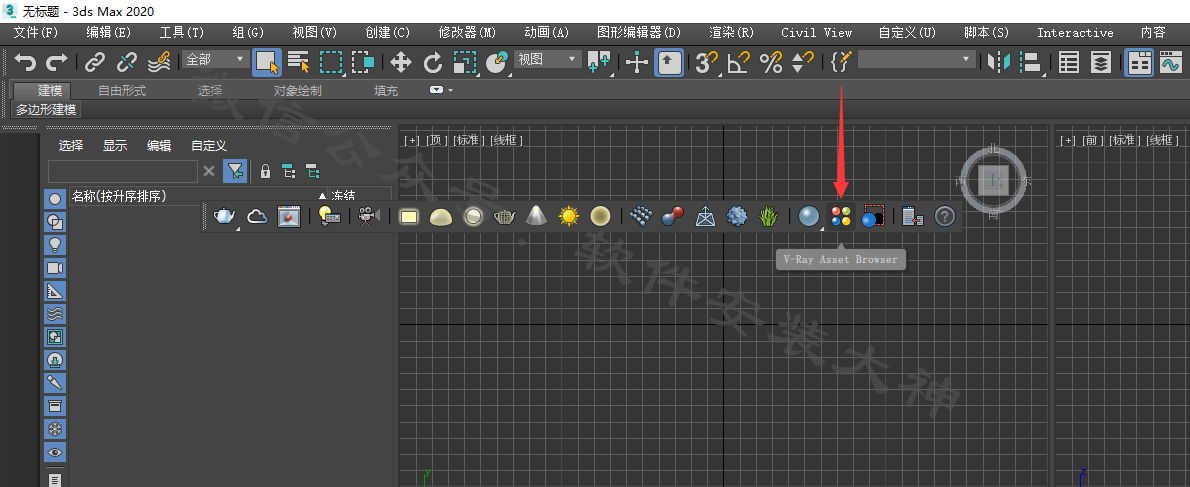Click the 多边形建模 panel button

[x=47, y=110]
